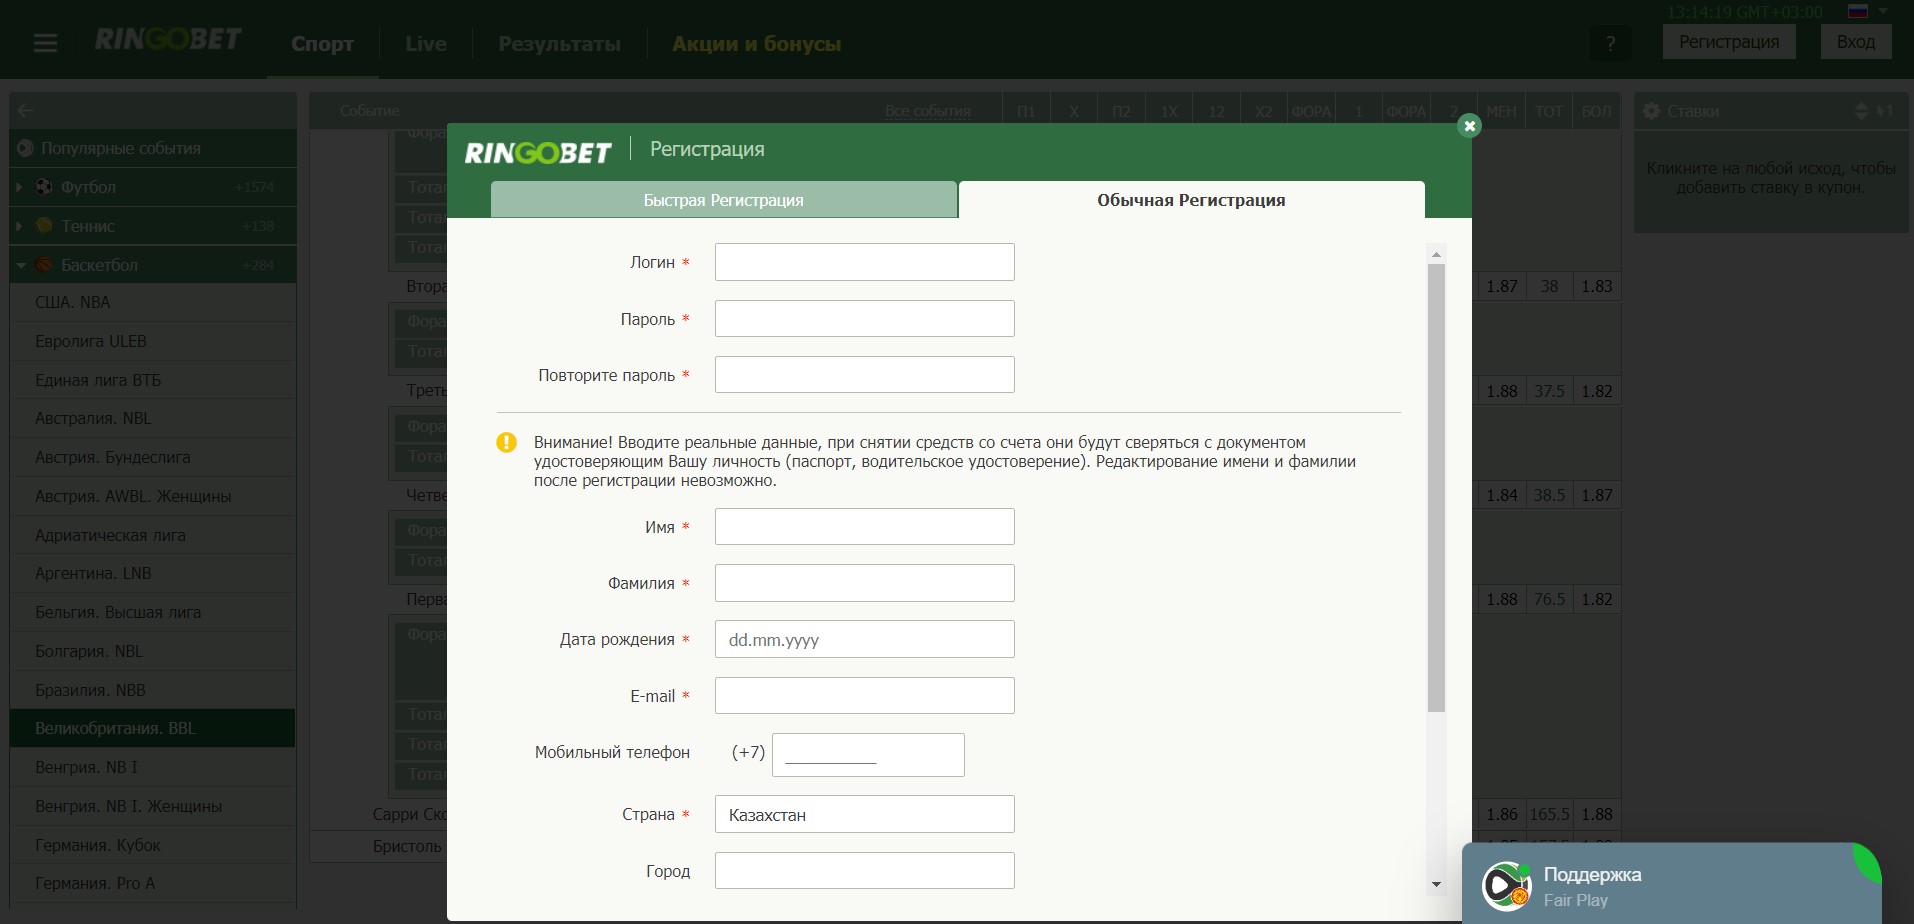Select Бельгия. Высшая лига
Image resolution: width=1914 pixels, height=924 pixels.
click(153, 612)
